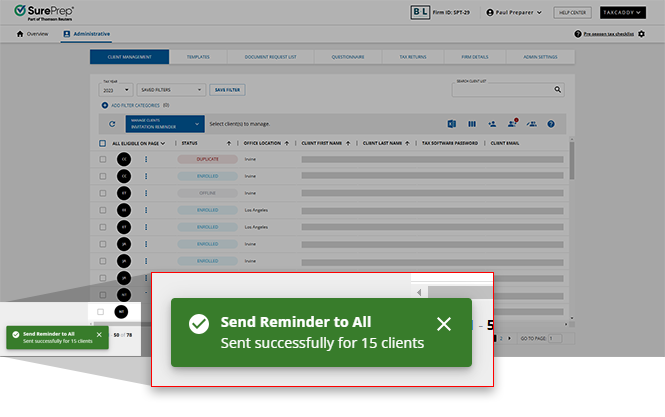This screenshot has height=417, width=665.
Task: Open the Document Request List tab
Action: (x=271, y=57)
